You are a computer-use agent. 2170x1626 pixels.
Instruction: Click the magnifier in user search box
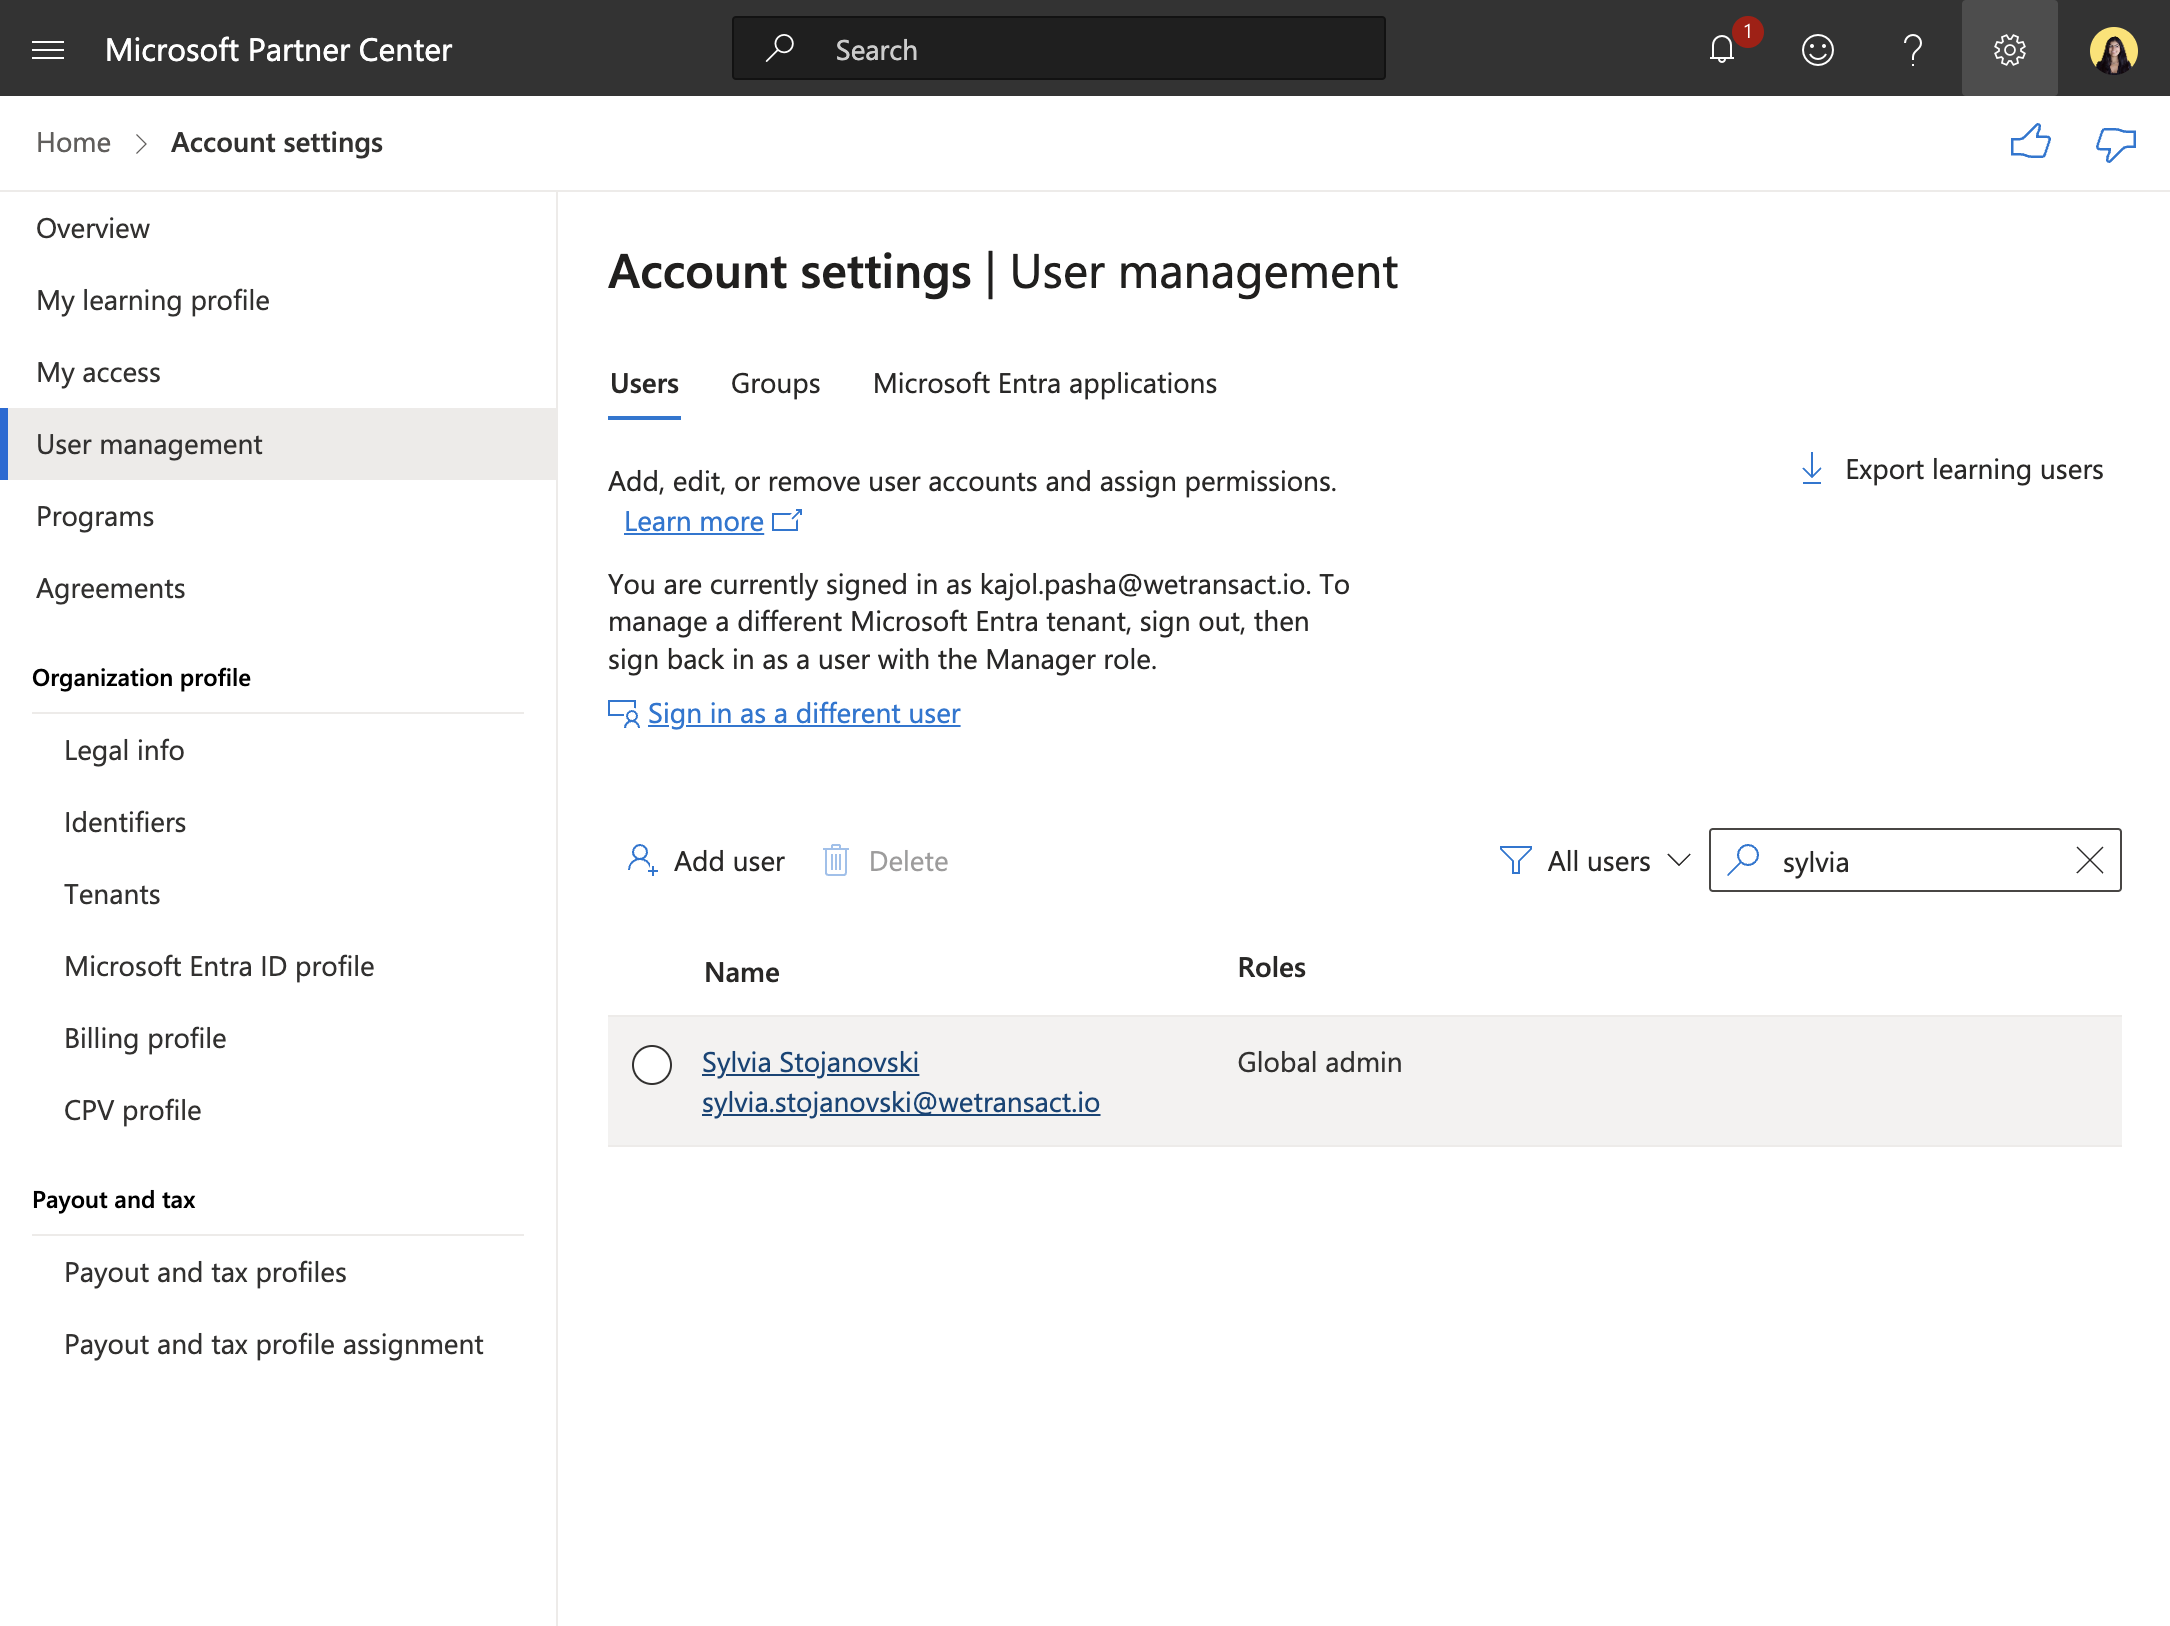(x=1744, y=860)
